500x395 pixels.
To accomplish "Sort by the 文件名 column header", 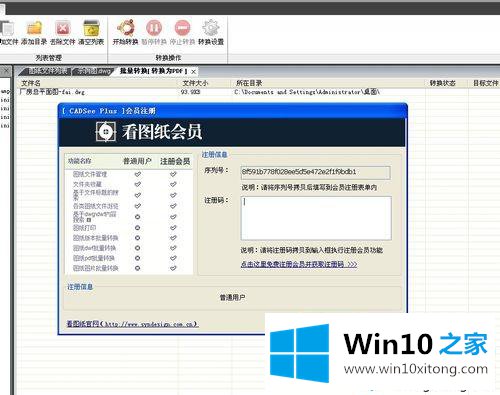I will pos(31,83).
